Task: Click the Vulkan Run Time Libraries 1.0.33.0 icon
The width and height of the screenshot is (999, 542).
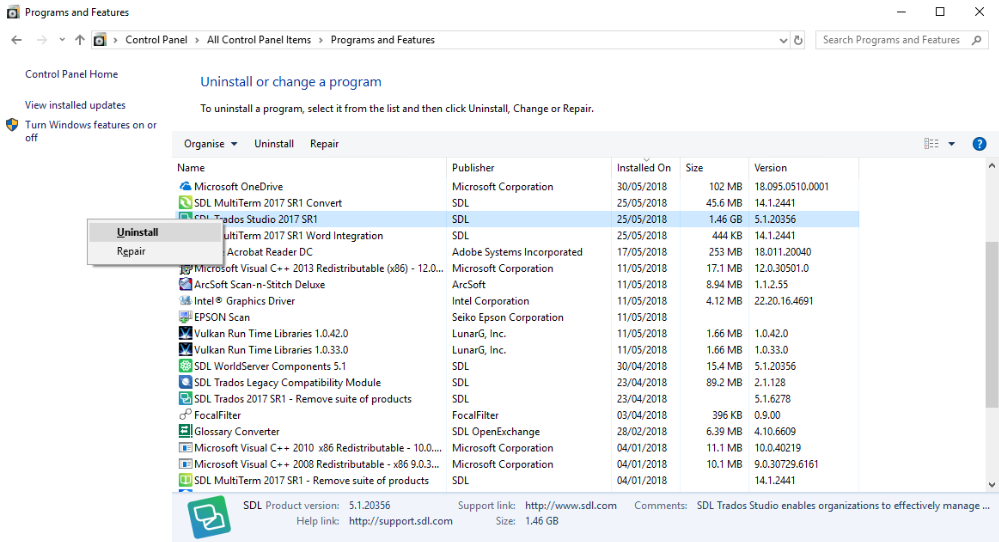Action: point(185,350)
